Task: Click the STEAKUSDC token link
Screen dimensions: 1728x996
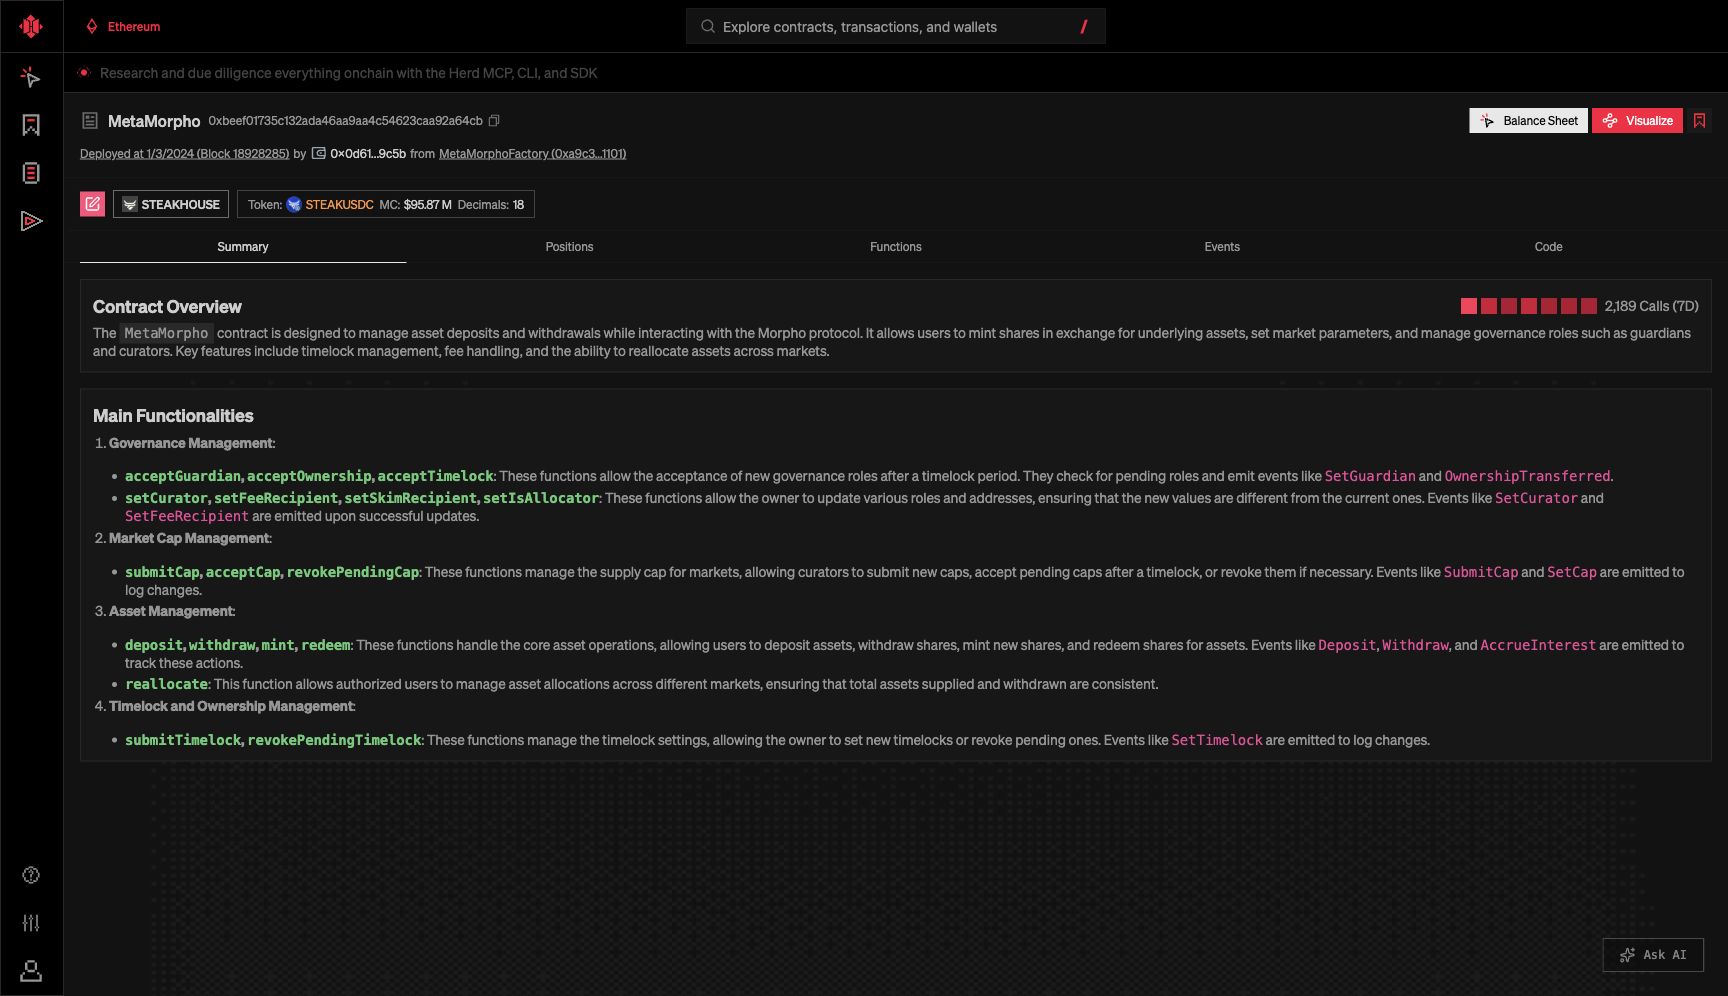Action: [x=339, y=205]
